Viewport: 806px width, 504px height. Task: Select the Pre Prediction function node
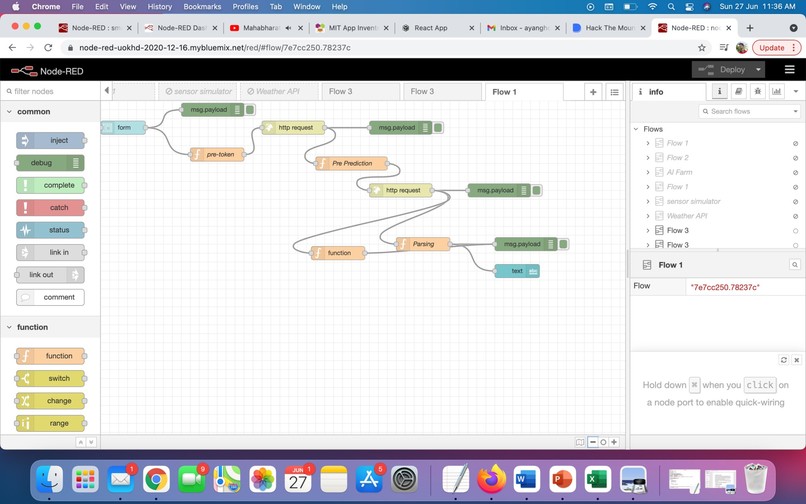pos(352,164)
